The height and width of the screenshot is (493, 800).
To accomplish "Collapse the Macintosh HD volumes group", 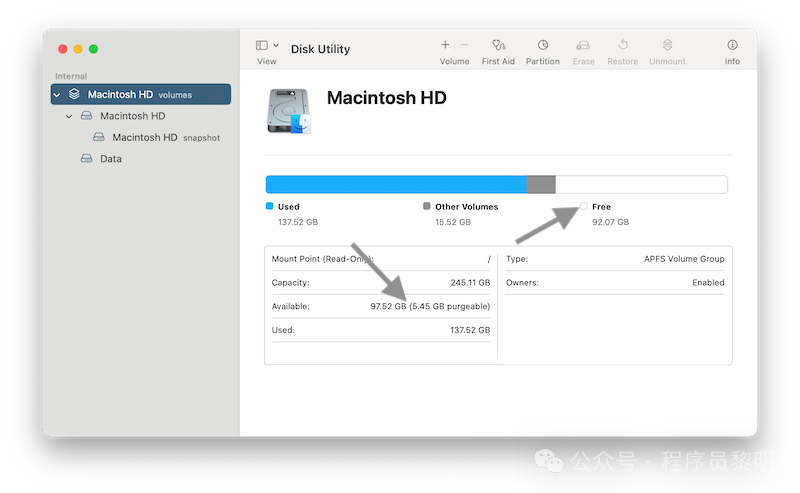I will (x=57, y=95).
